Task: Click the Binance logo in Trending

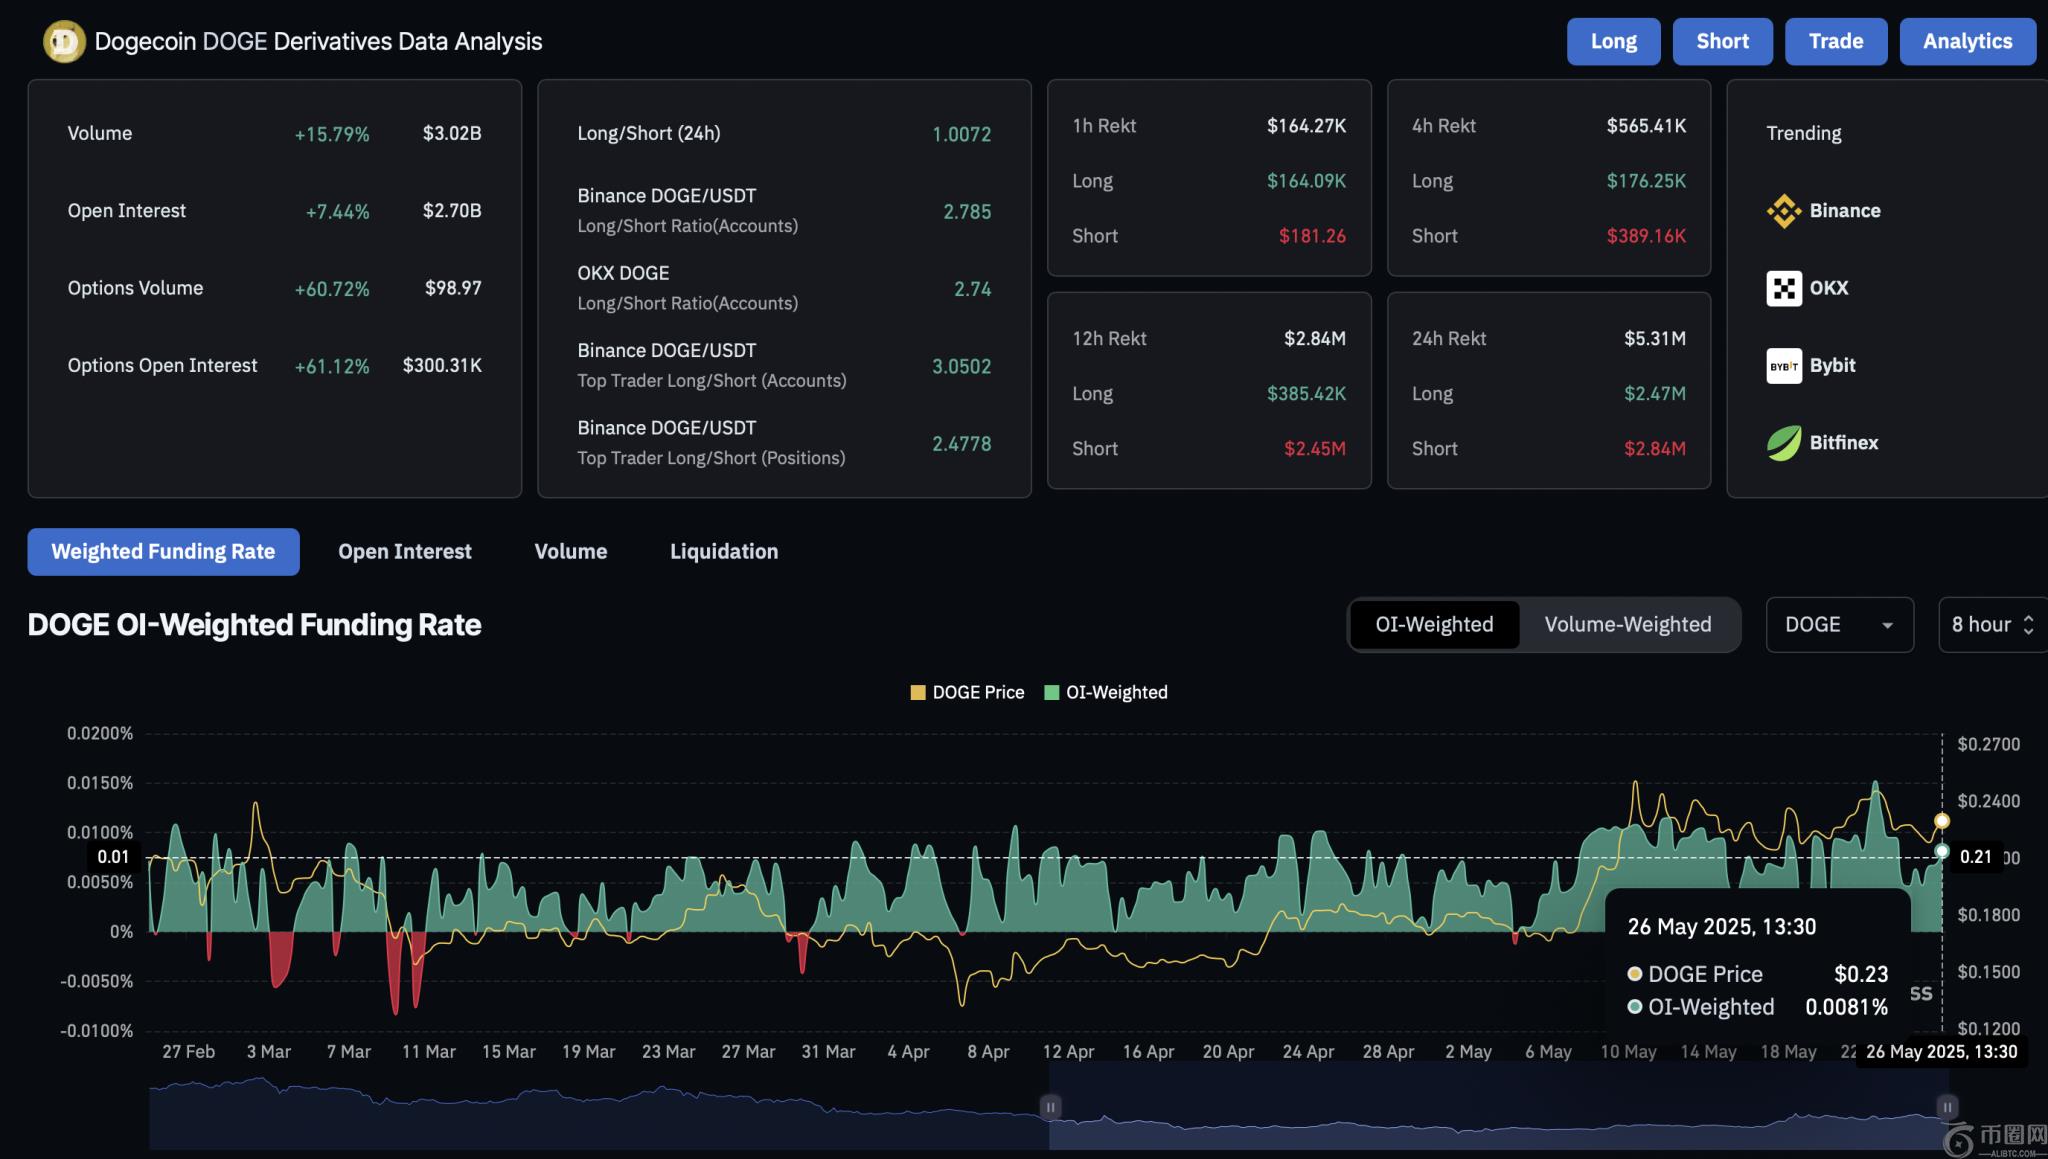Action: pyautogui.click(x=1783, y=211)
